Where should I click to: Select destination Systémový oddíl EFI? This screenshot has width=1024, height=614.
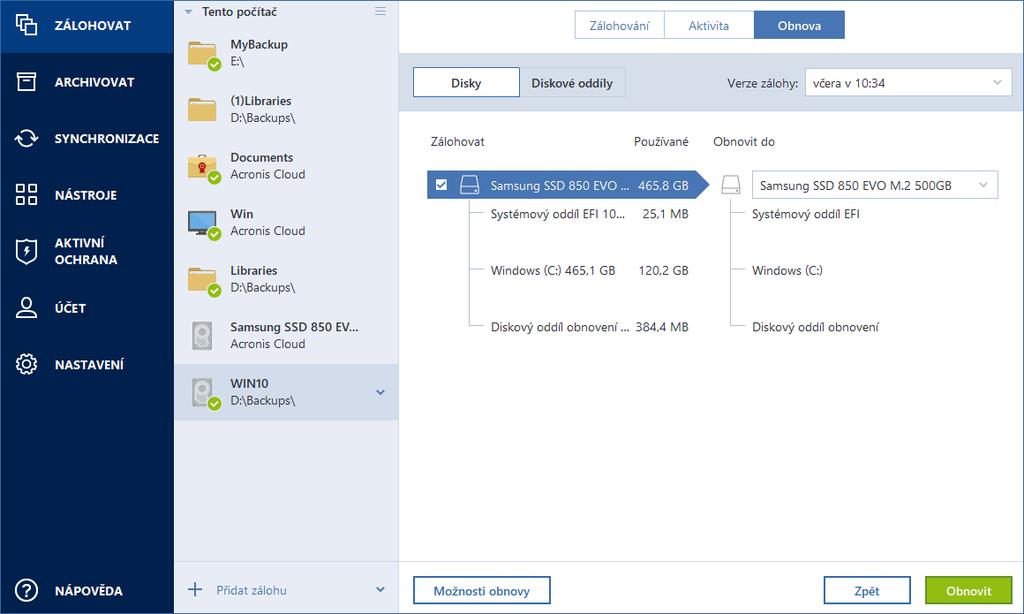click(805, 214)
